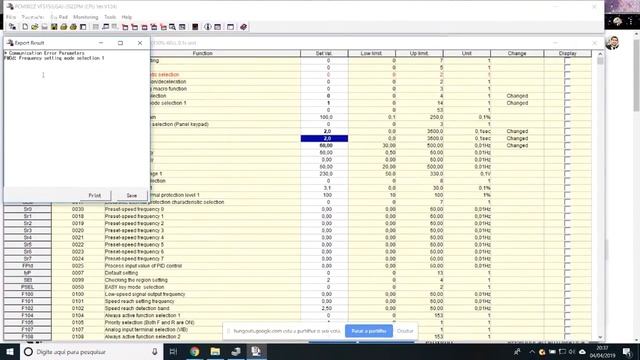The width and height of the screenshot is (640, 360).
Task: Click Print in the Export Result window
Action: [95, 196]
